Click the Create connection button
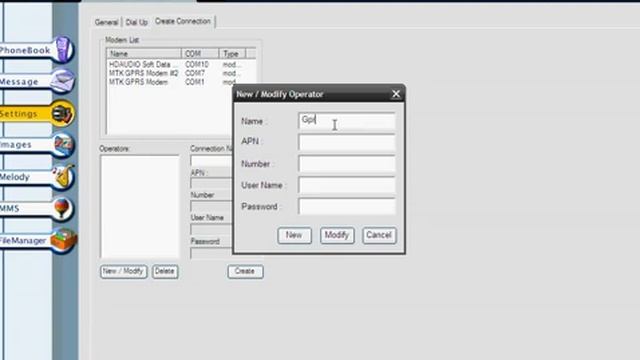The image size is (640, 360). pos(245,271)
